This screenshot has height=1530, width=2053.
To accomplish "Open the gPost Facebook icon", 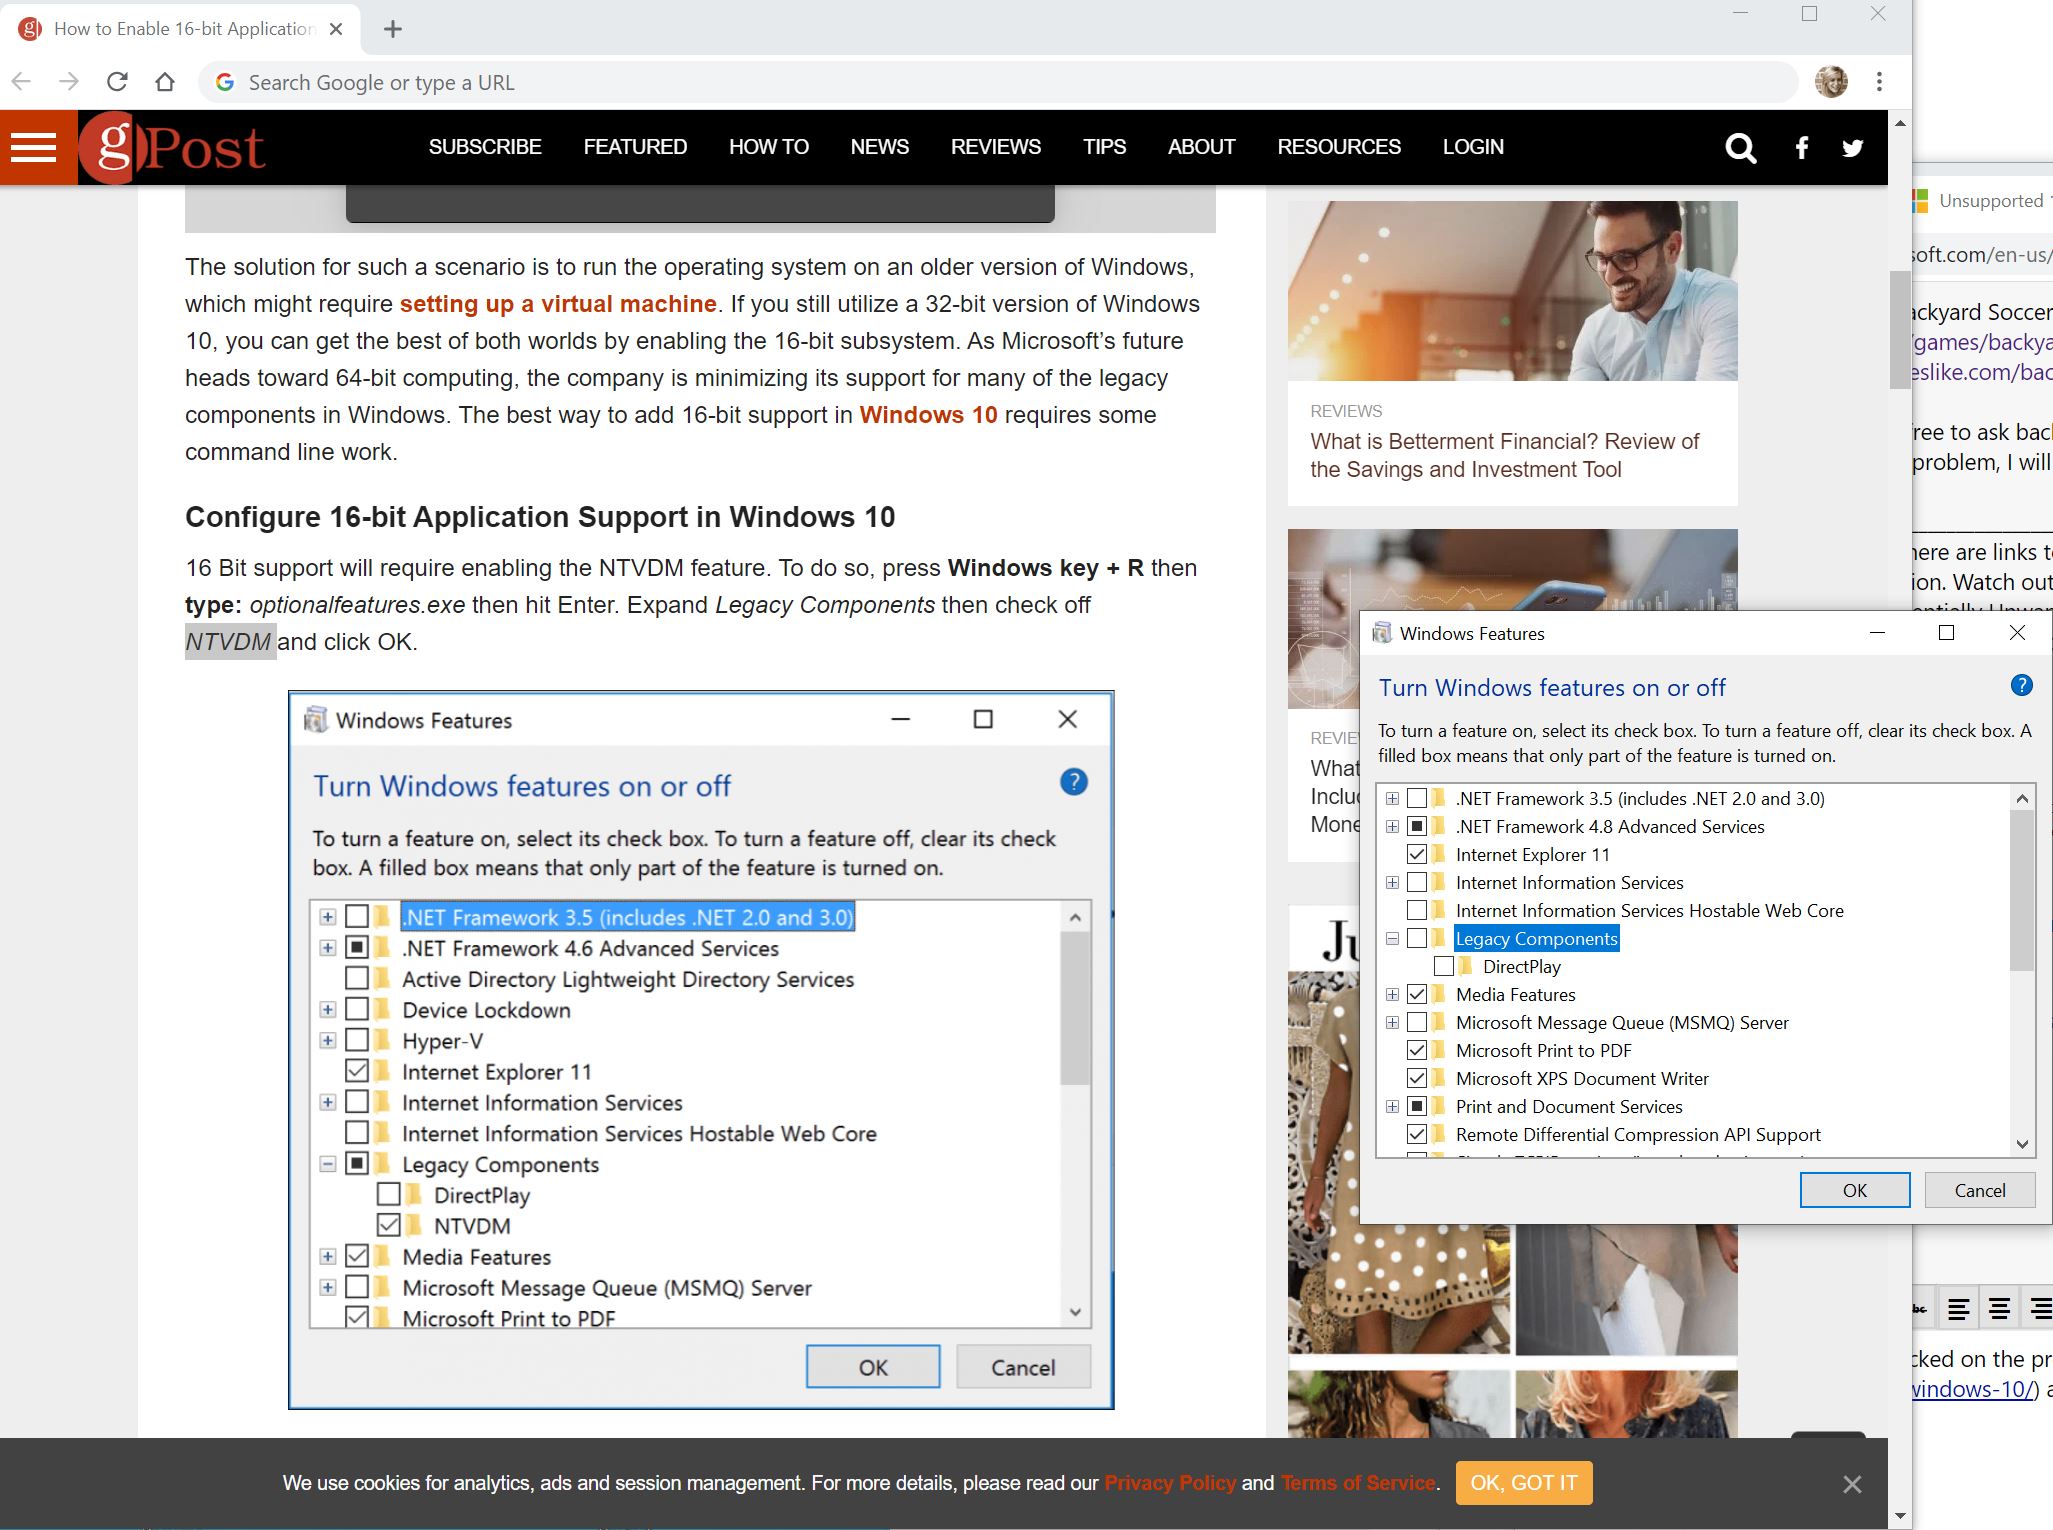I will 1801,148.
